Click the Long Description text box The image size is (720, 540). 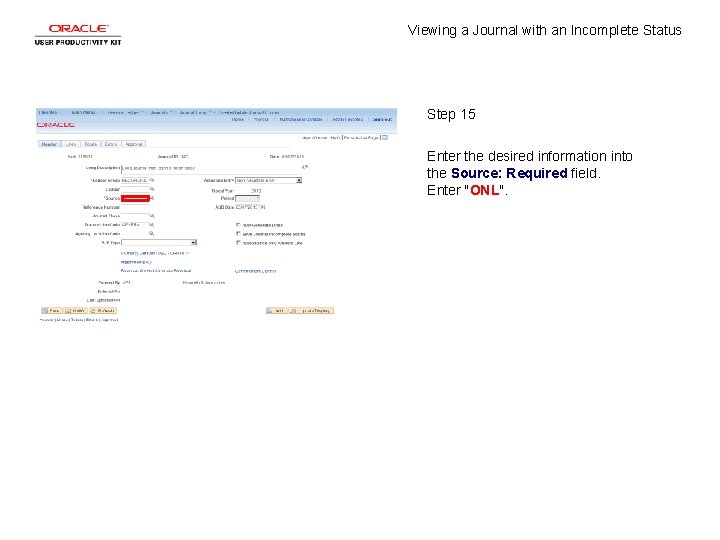(211, 169)
